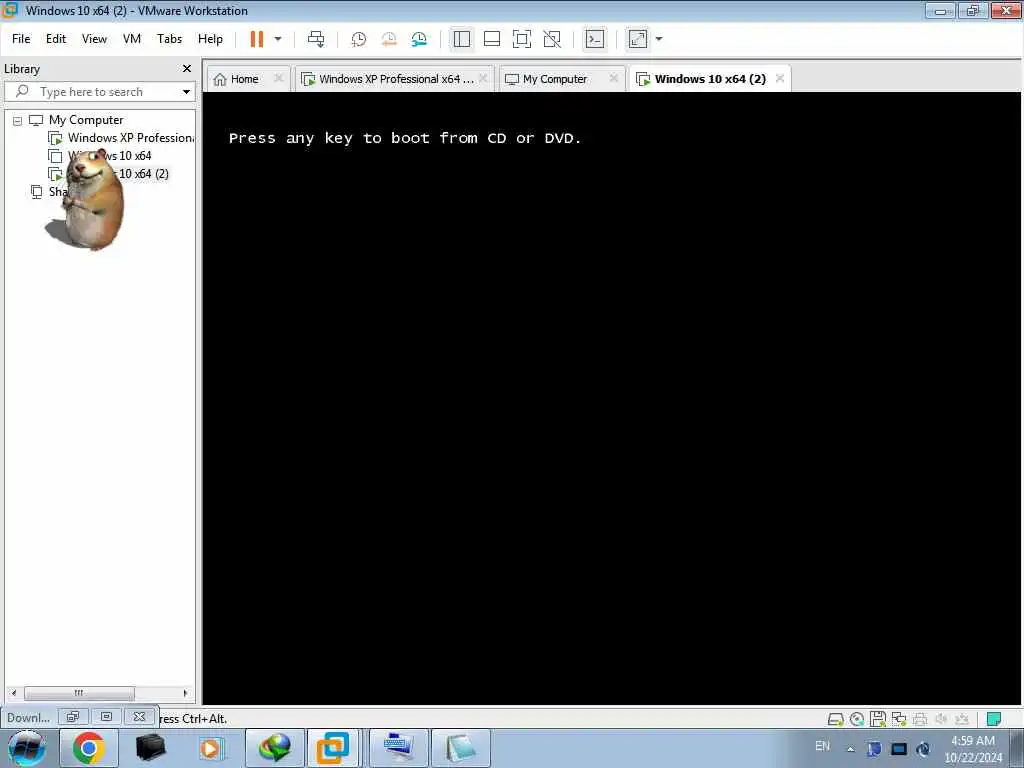Viewport: 1024px width, 768px height.
Task: Take a snapshot of this virtual machine
Action: pyautogui.click(x=359, y=39)
